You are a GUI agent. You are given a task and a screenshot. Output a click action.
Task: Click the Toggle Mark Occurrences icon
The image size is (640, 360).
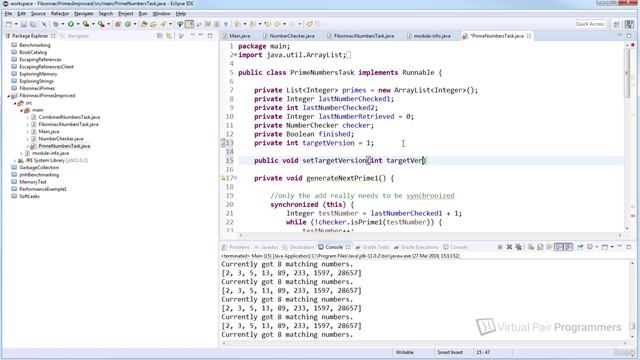click(190, 24)
